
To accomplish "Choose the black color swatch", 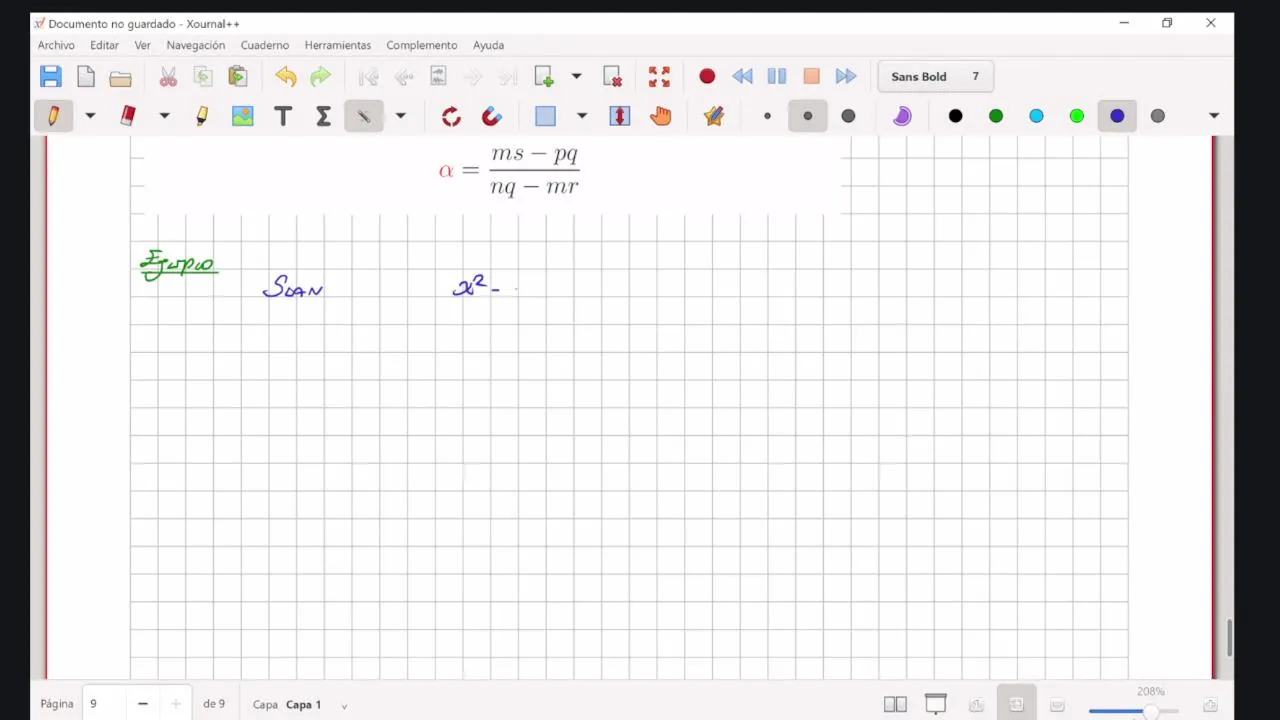I will (955, 116).
